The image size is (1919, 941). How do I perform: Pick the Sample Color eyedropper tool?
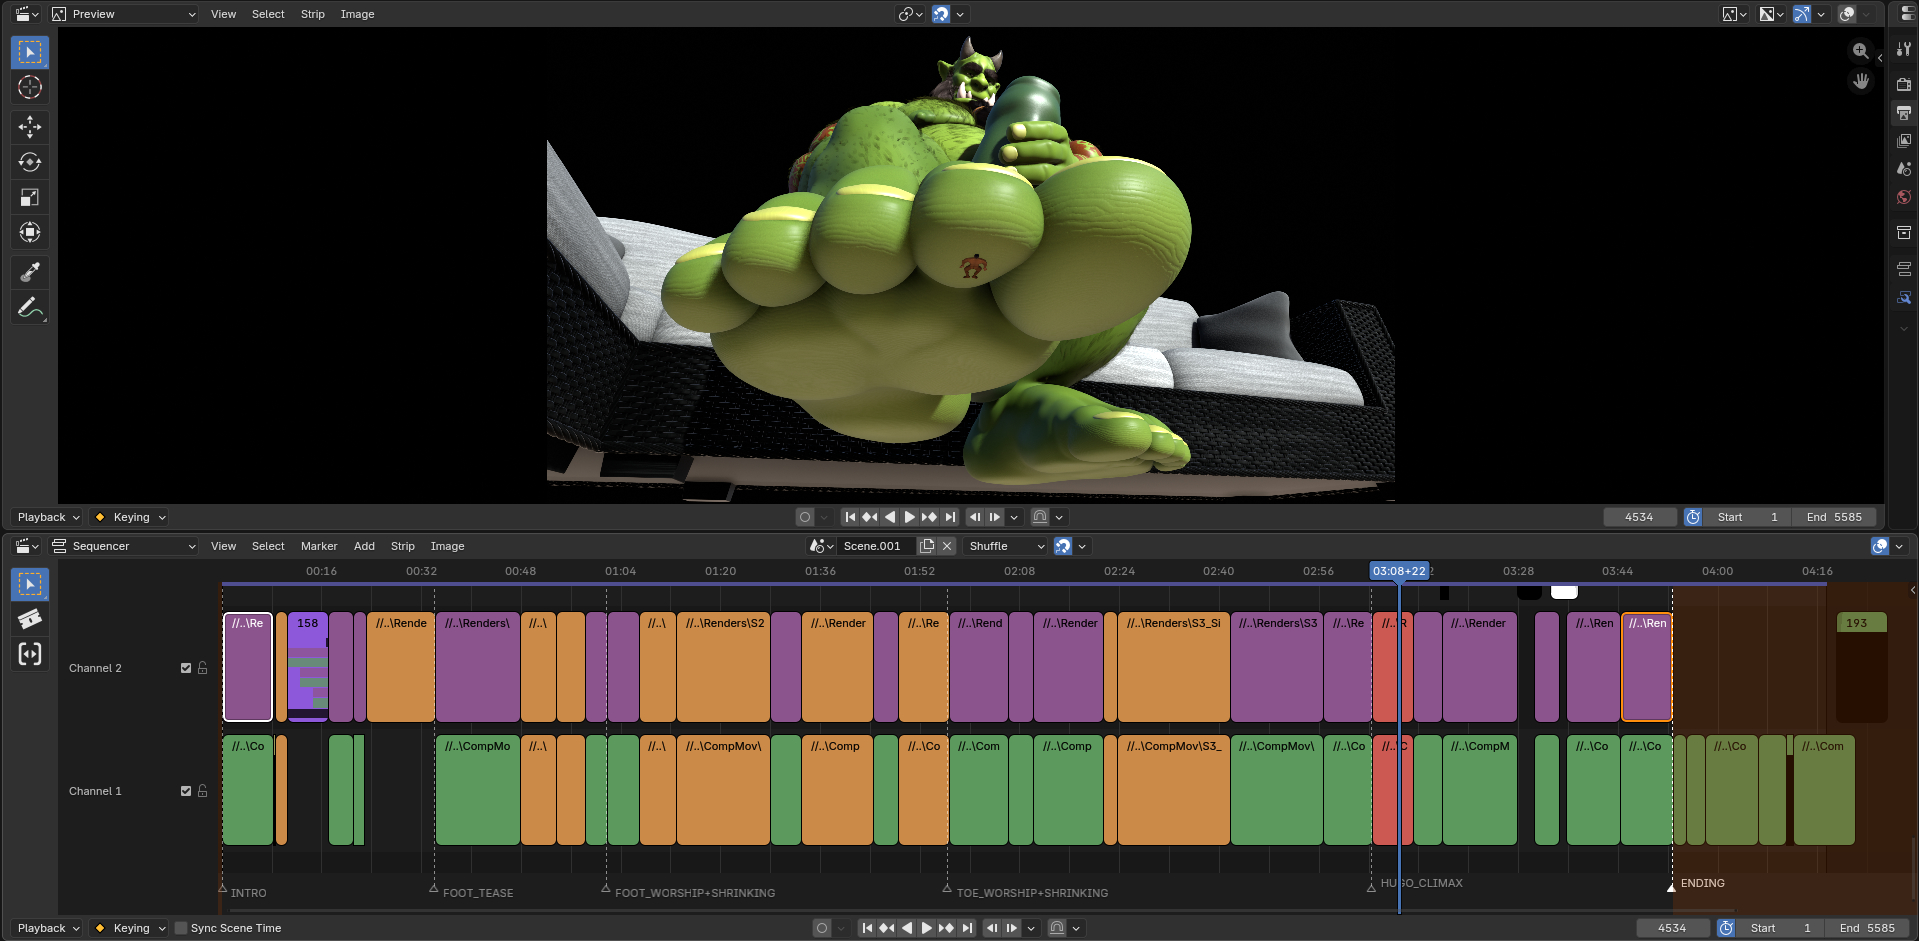(x=30, y=272)
